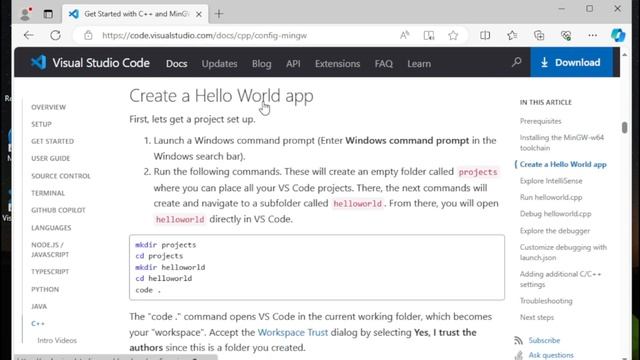This screenshot has height=360, width=640.
Task: Open the Blog navigation item
Action: [262, 64]
